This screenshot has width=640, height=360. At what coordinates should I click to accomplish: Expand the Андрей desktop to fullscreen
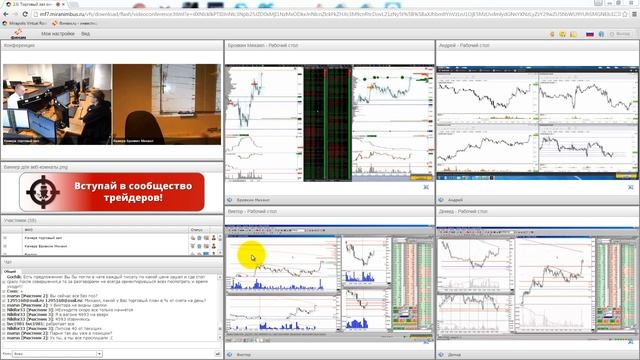[x=631, y=187]
